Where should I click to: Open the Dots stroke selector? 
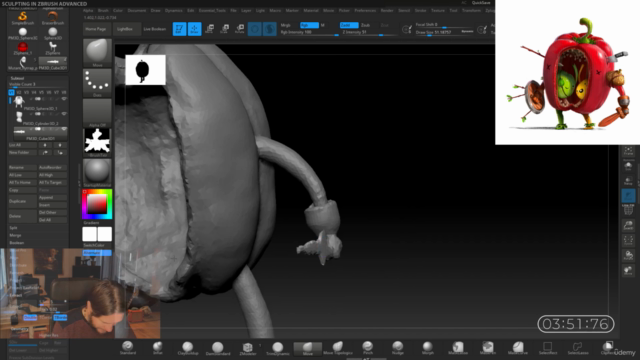pos(97,83)
